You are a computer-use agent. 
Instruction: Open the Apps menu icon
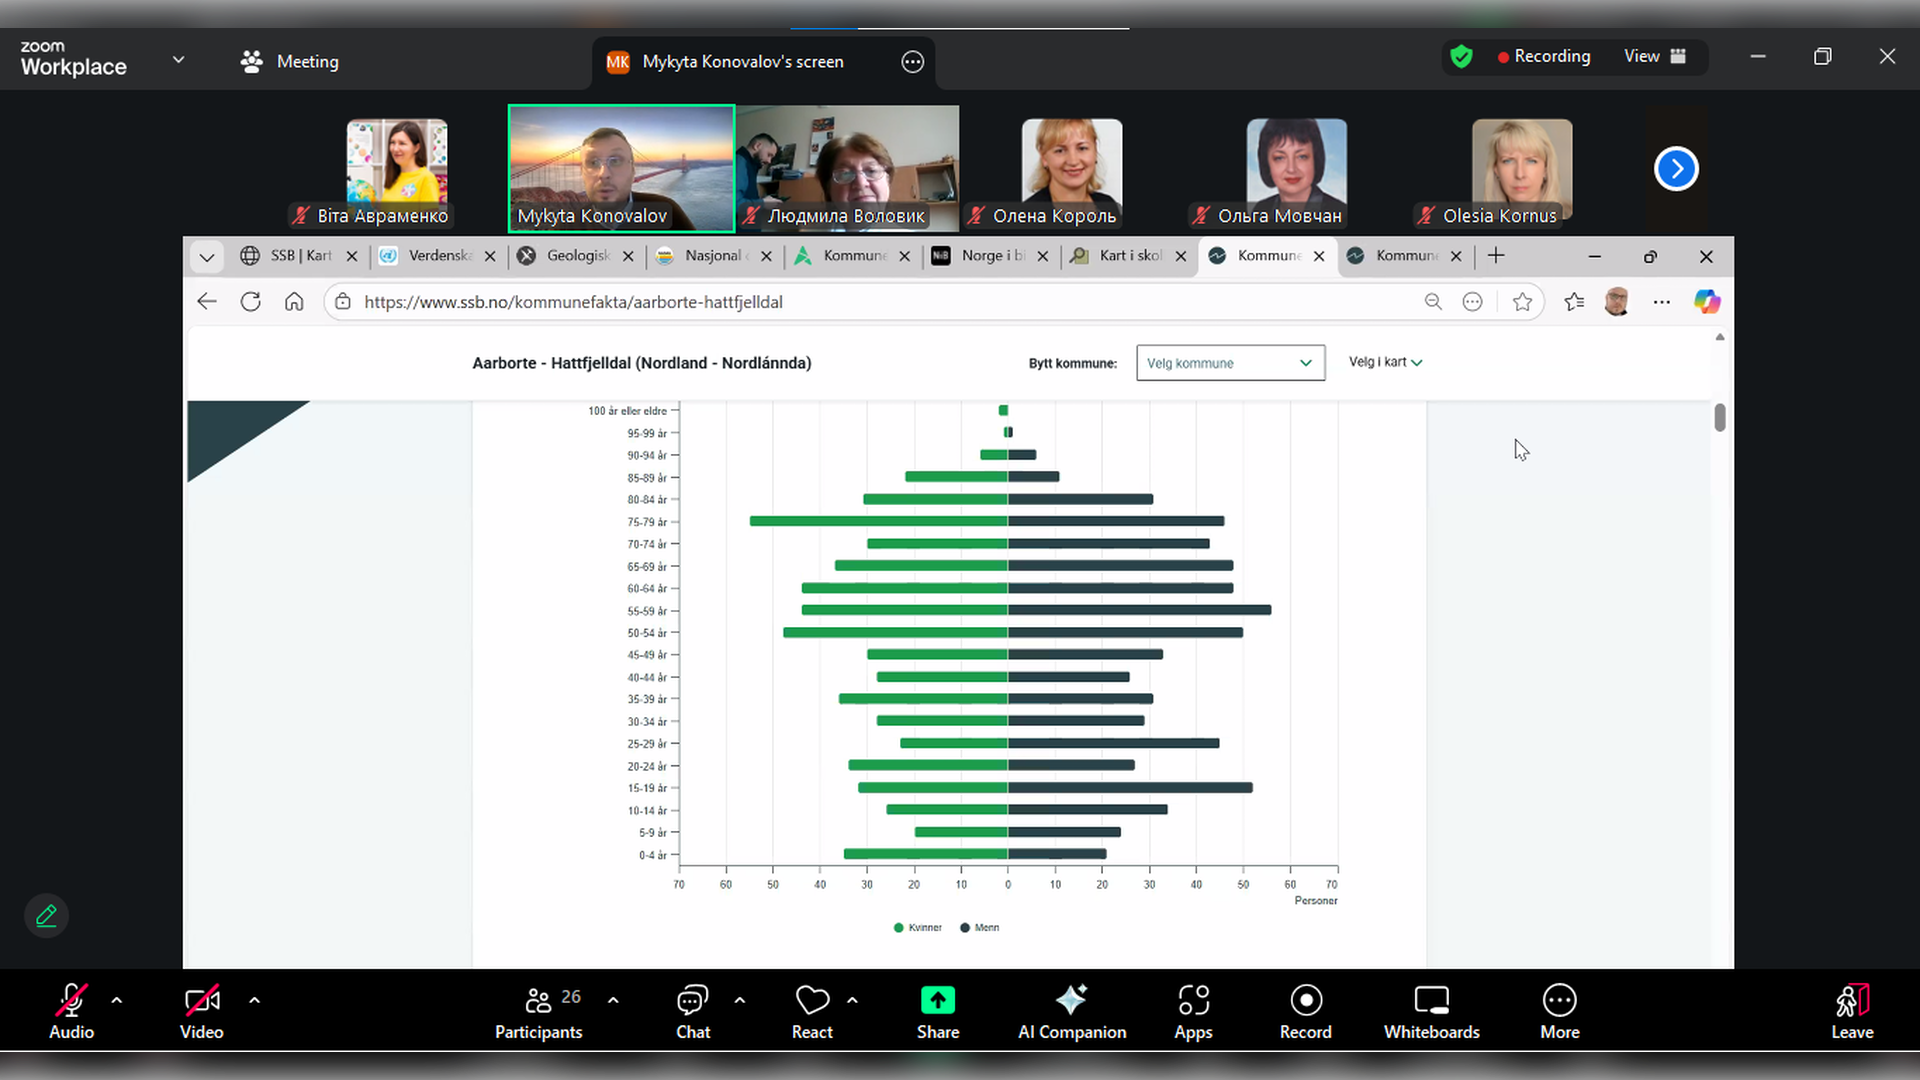1193,1000
